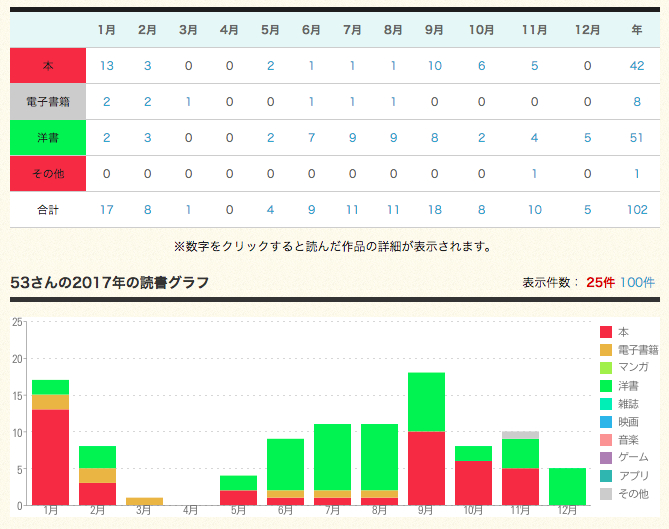Click the 洋書 row header cell
The image size is (669, 529).
48,137
